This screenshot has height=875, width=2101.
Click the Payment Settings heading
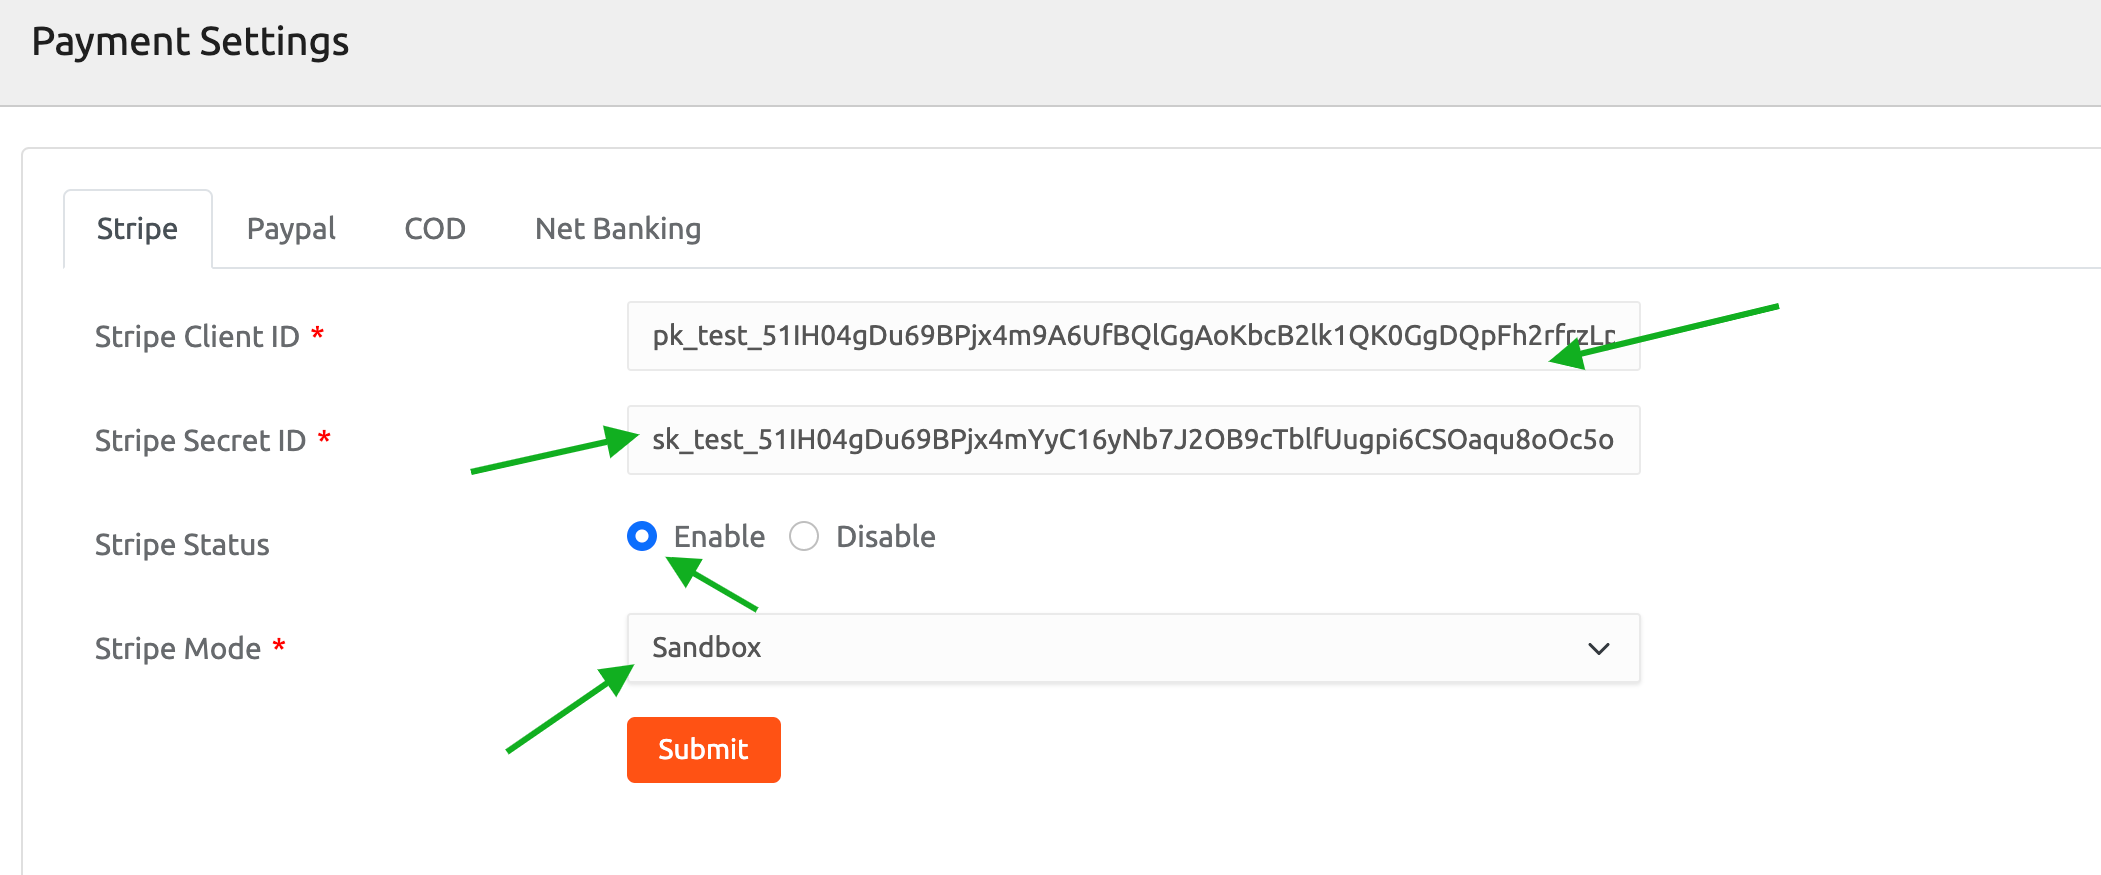(190, 42)
